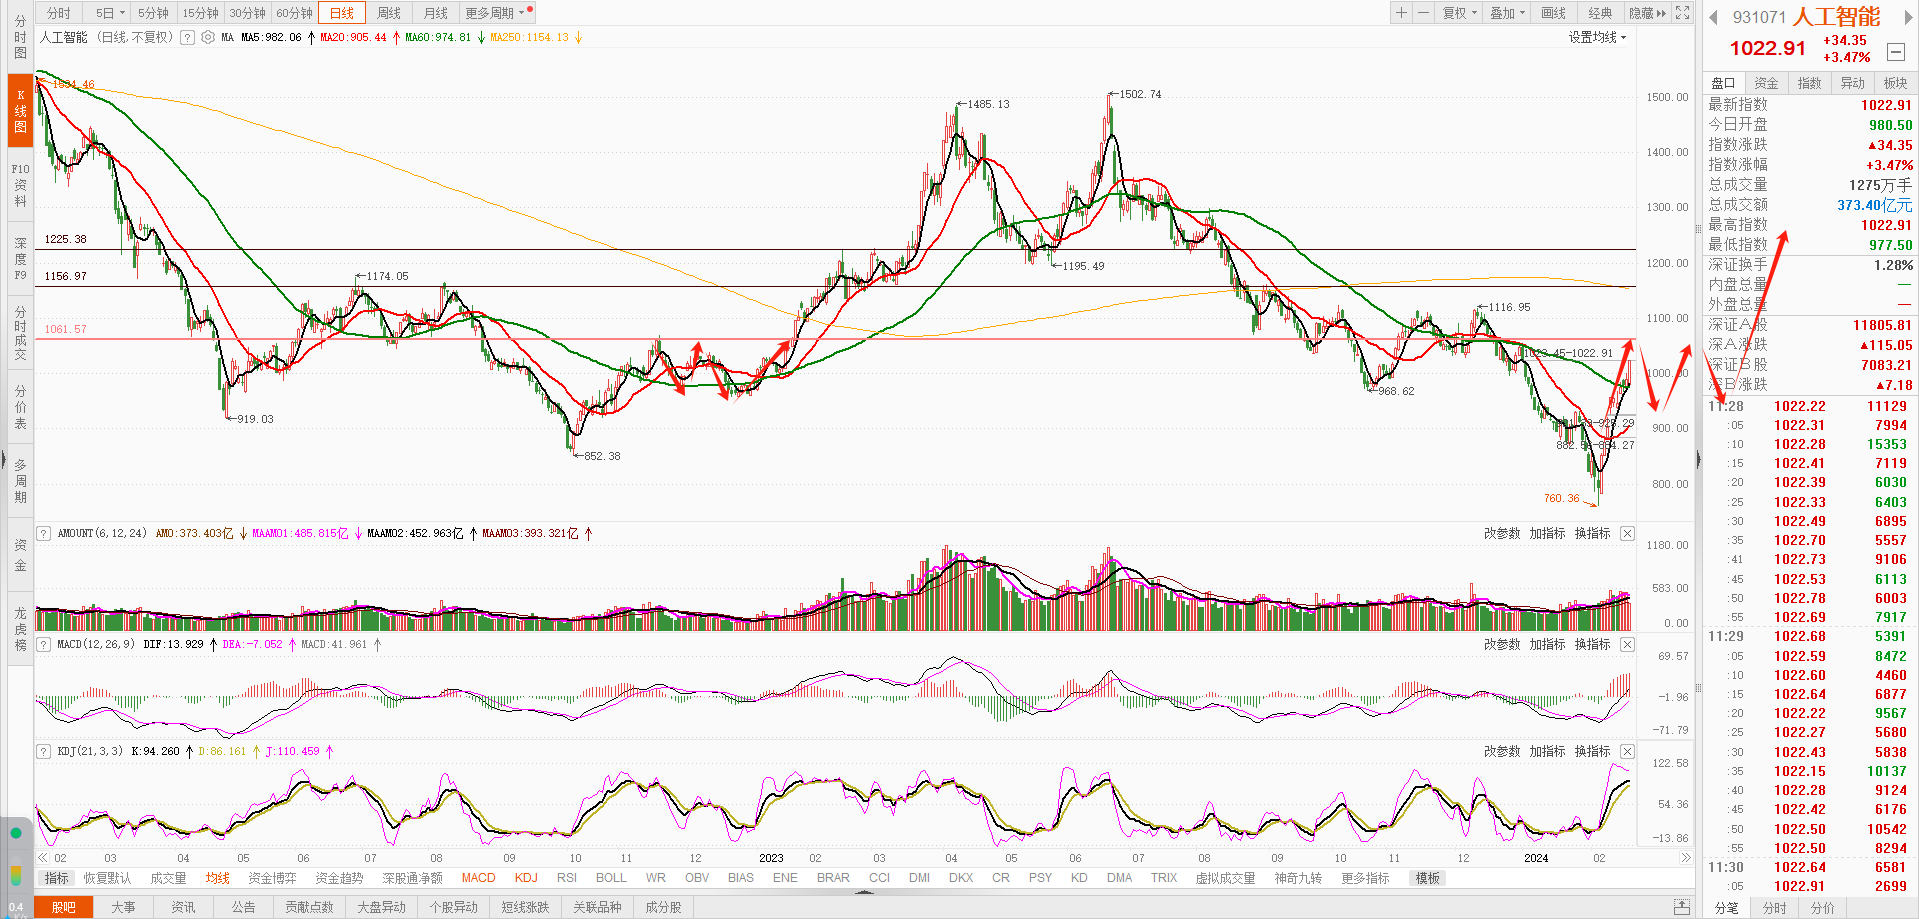The image size is (1919, 919).
Task: Click 换指标 in the AMOUNT panel
Action: pos(1592,533)
